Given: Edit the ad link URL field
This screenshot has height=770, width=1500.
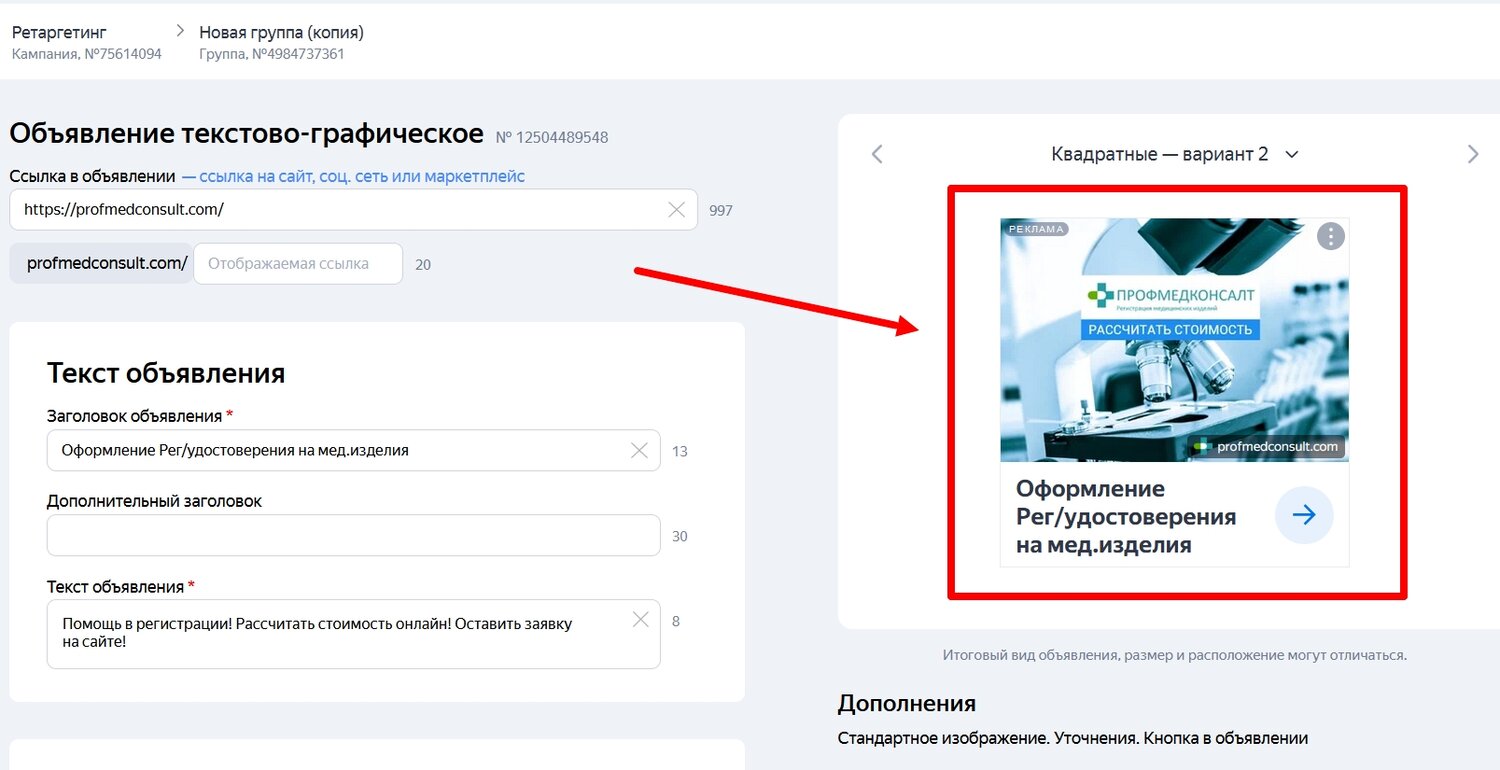Looking at the screenshot, I should 353,210.
